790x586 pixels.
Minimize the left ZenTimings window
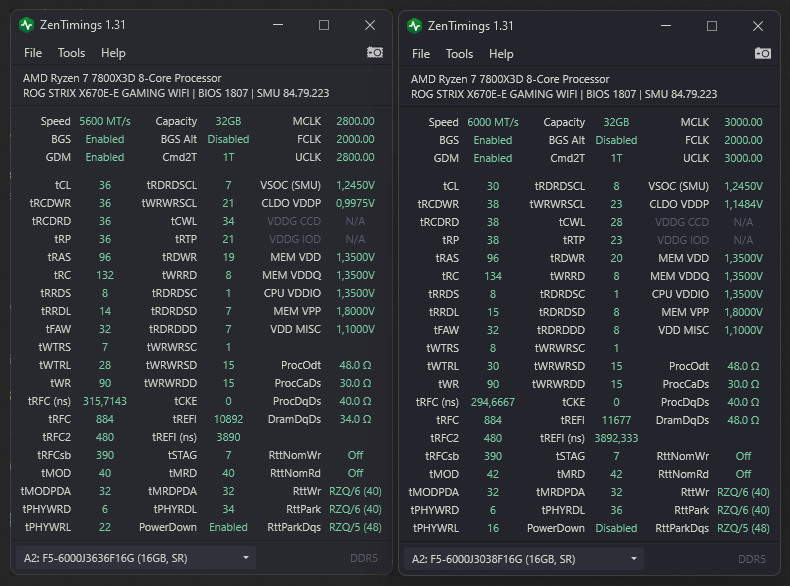click(x=278, y=25)
